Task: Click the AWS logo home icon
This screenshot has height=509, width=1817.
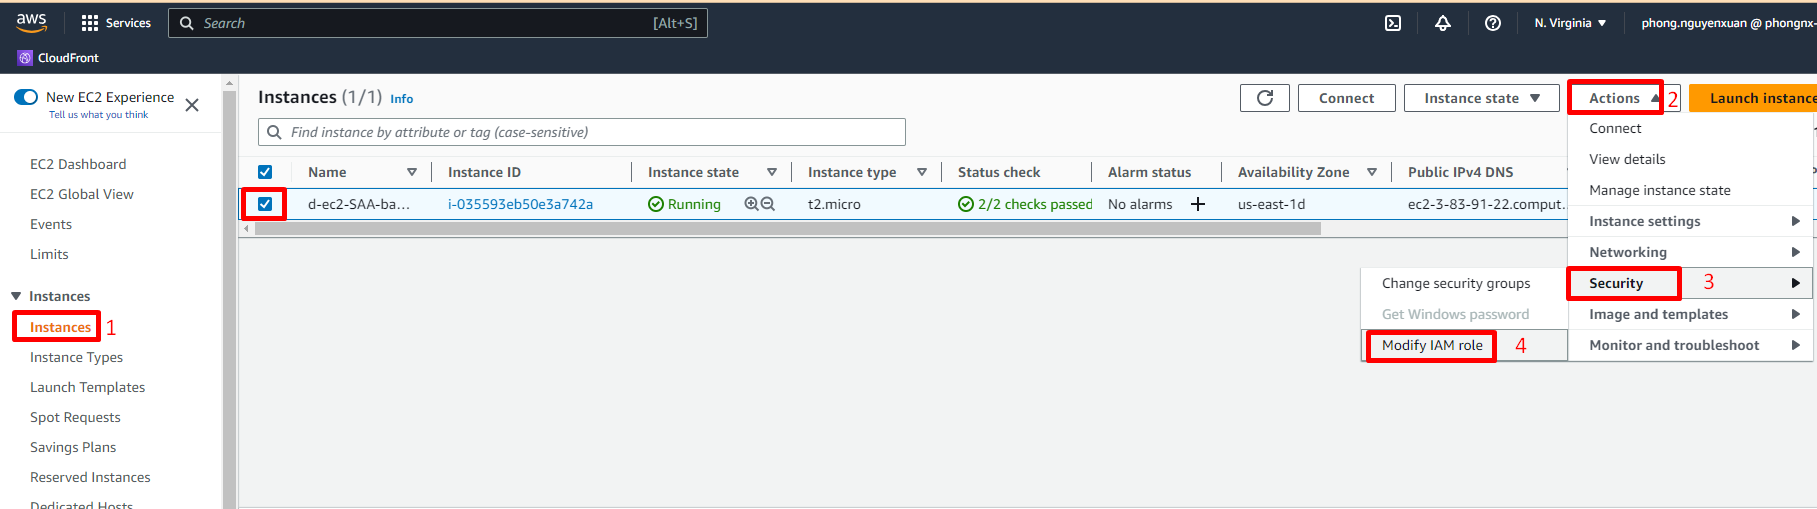Action: pyautogui.click(x=32, y=22)
